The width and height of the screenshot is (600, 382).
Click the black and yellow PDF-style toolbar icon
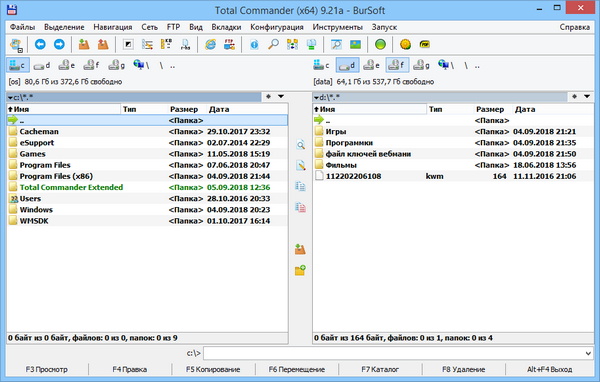tap(425, 44)
